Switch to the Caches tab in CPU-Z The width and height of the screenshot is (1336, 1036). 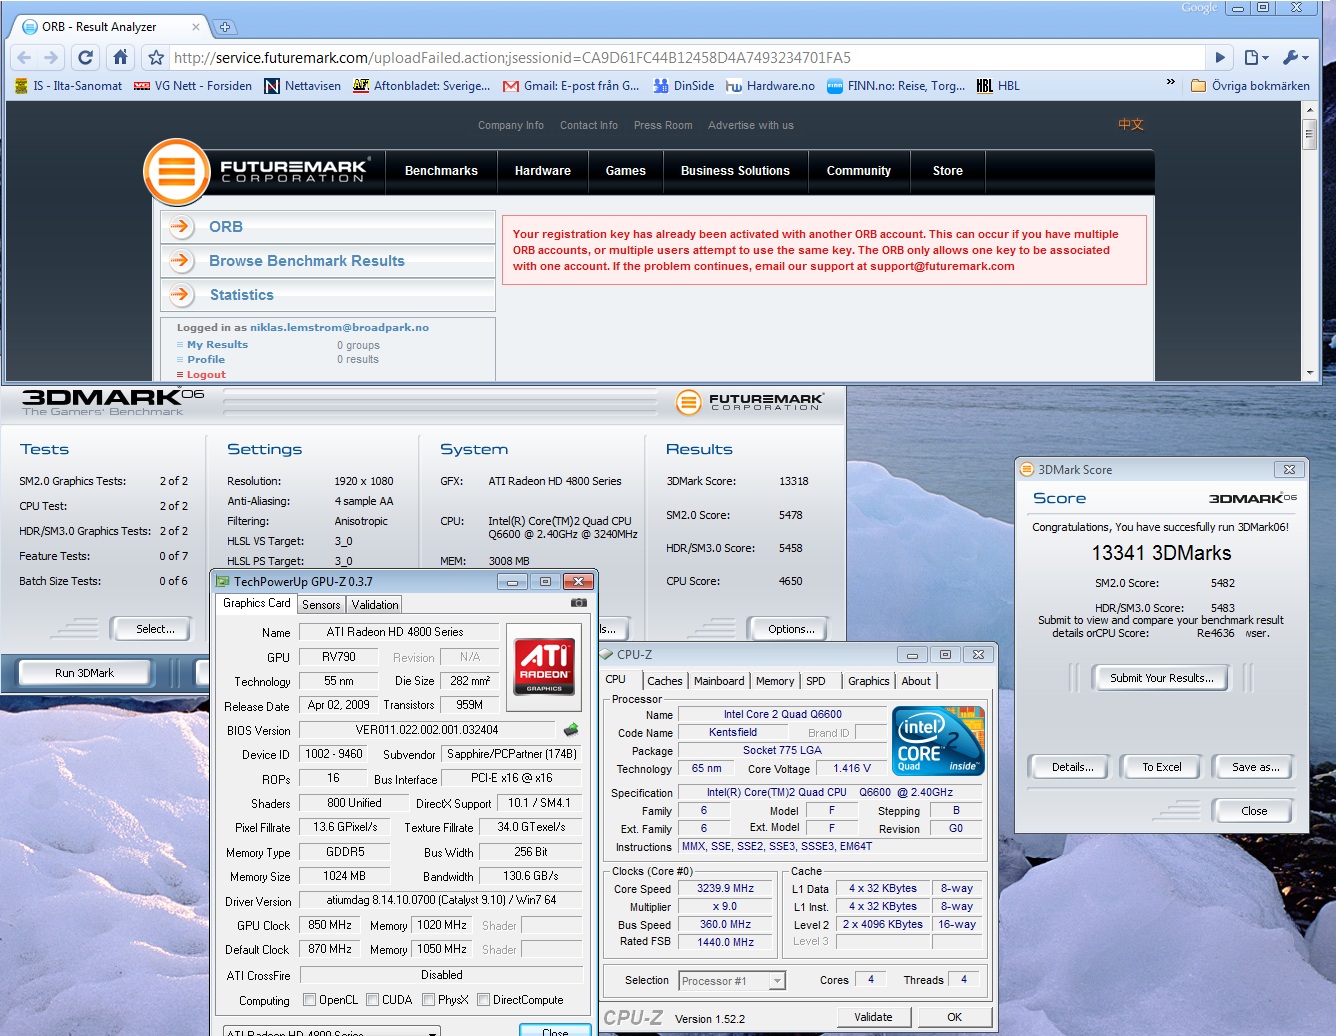pos(664,681)
